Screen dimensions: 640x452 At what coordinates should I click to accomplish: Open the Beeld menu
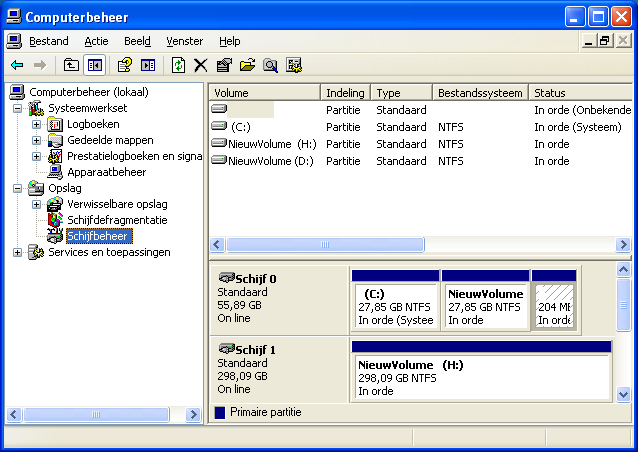[137, 41]
